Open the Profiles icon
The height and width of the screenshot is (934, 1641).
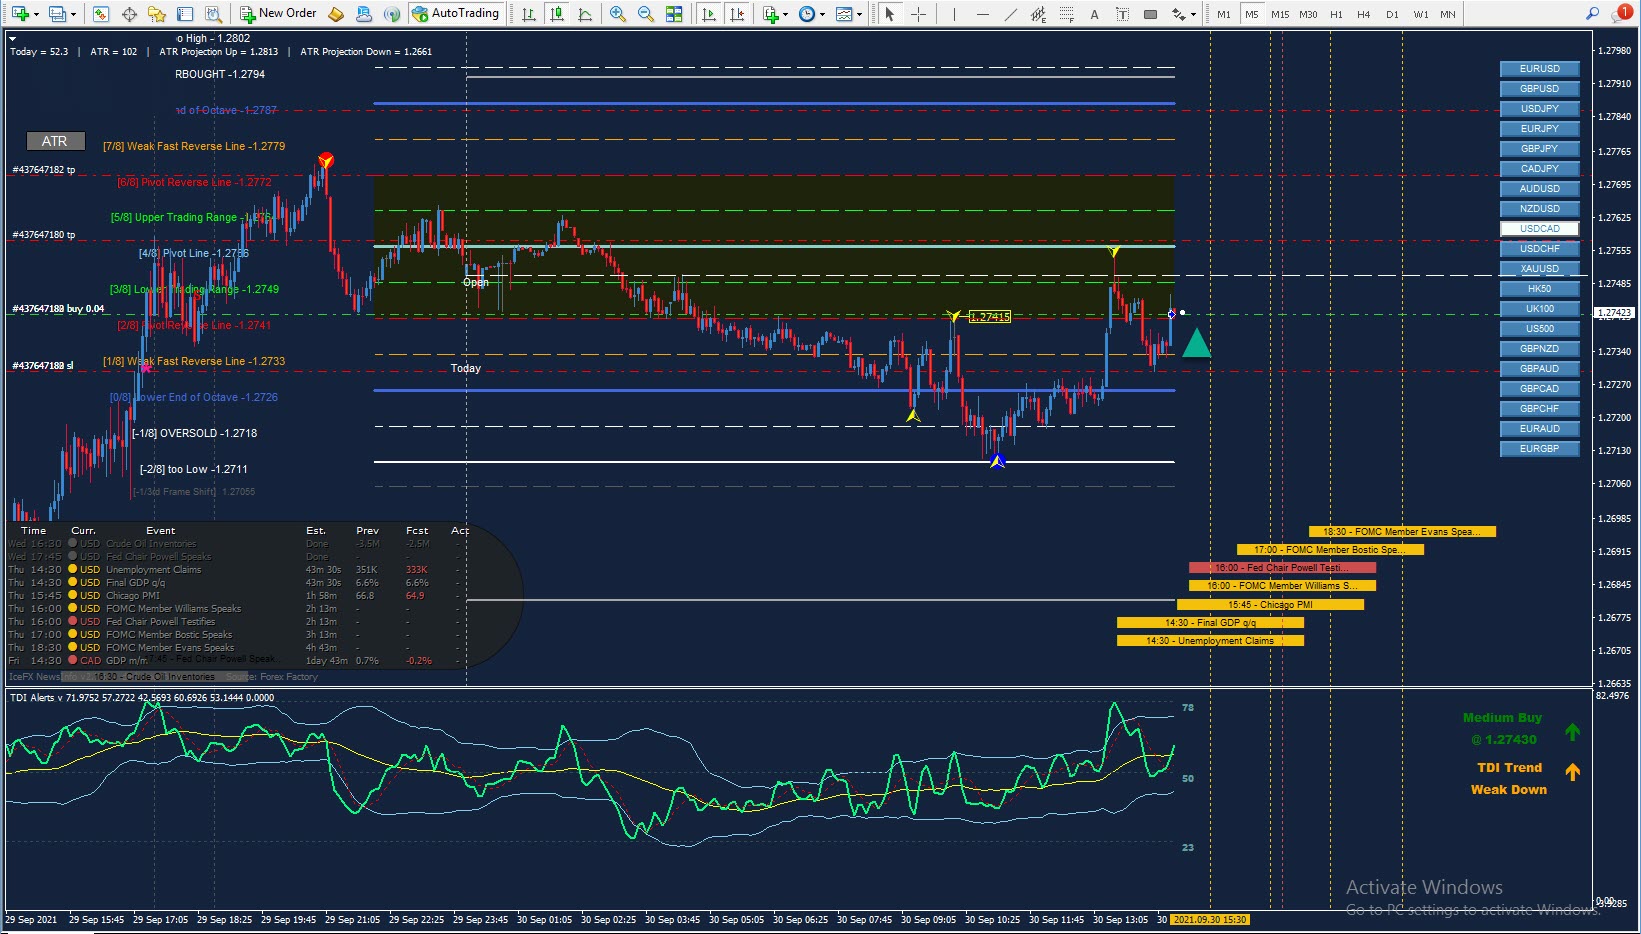click(x=57, y=14)
